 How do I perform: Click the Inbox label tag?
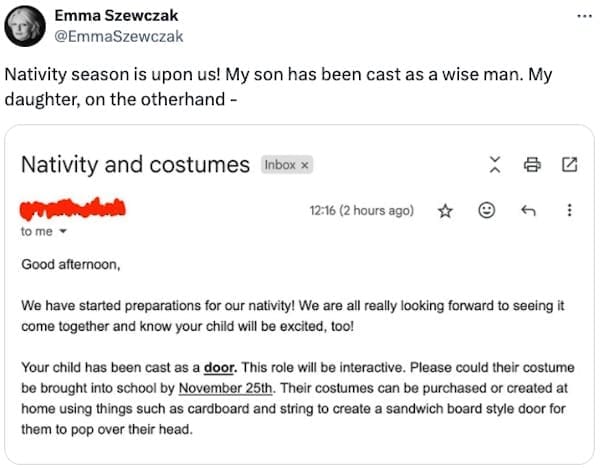point(279,165)
